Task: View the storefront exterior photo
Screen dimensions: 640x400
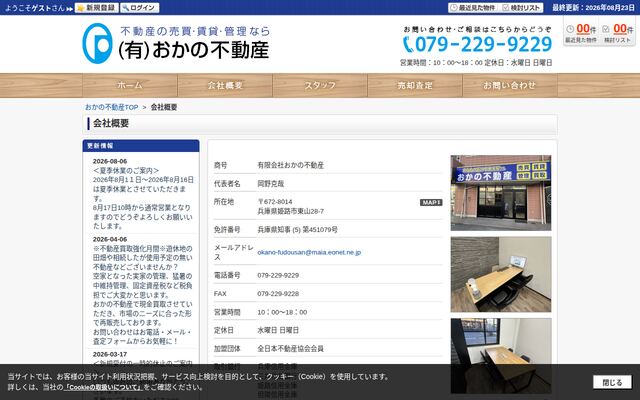Action: pyautogui.click(x=501, y=193)
